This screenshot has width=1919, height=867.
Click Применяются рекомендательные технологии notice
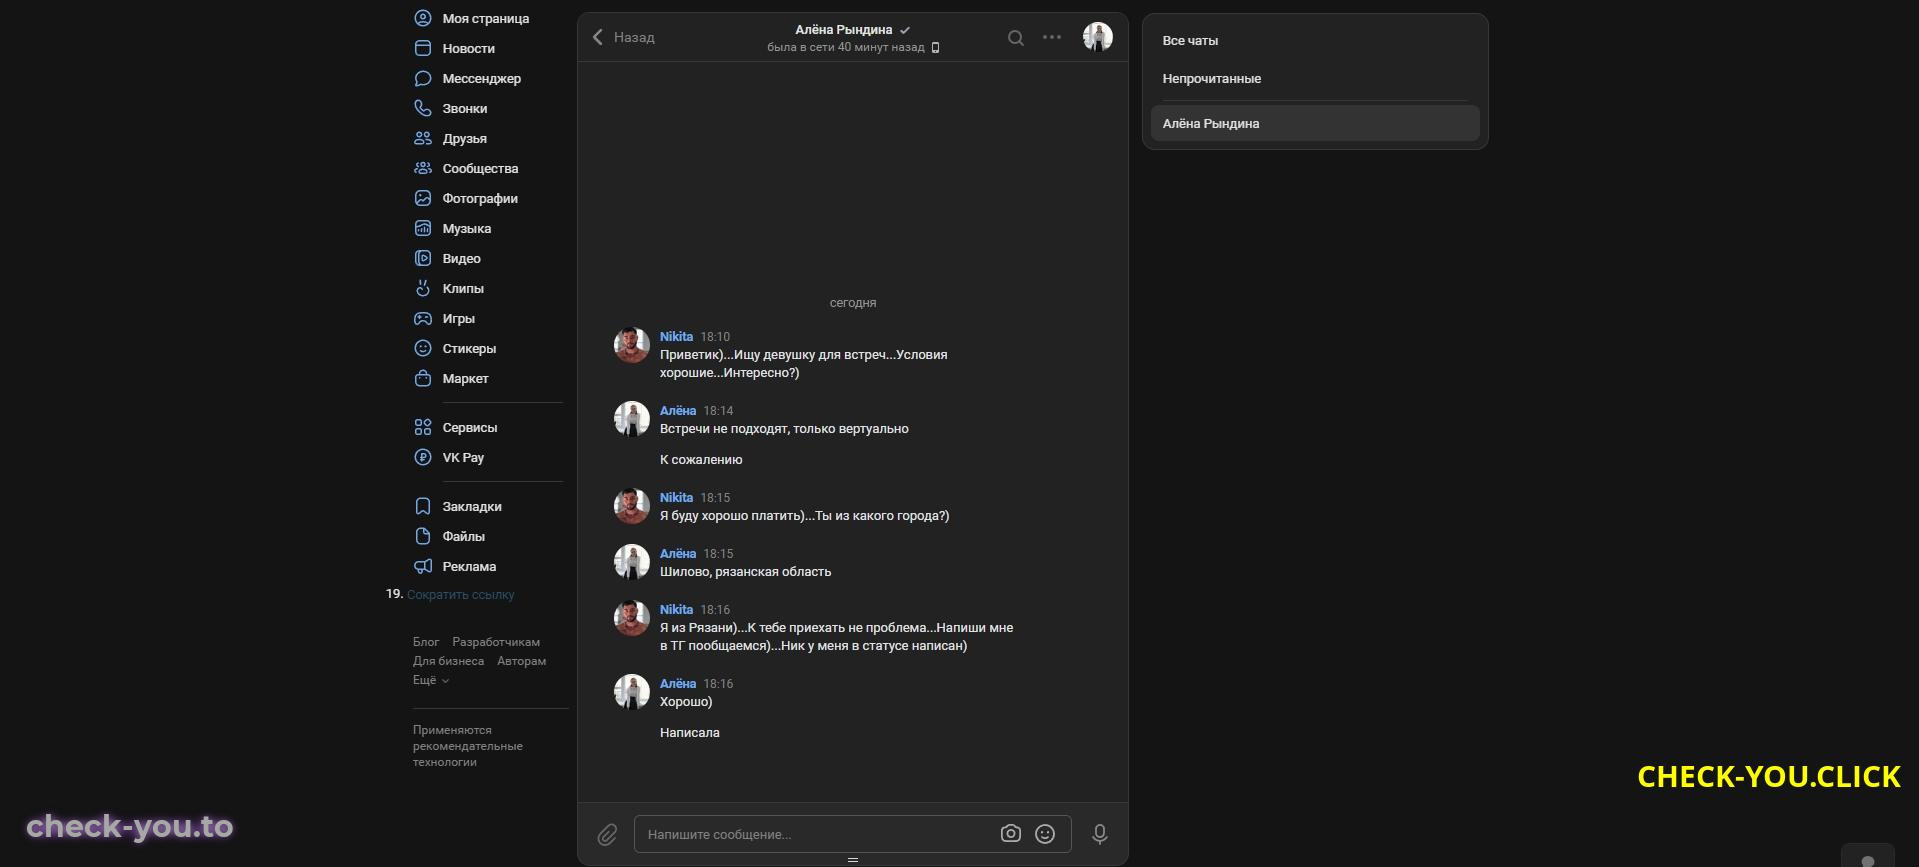pos(468,746)
